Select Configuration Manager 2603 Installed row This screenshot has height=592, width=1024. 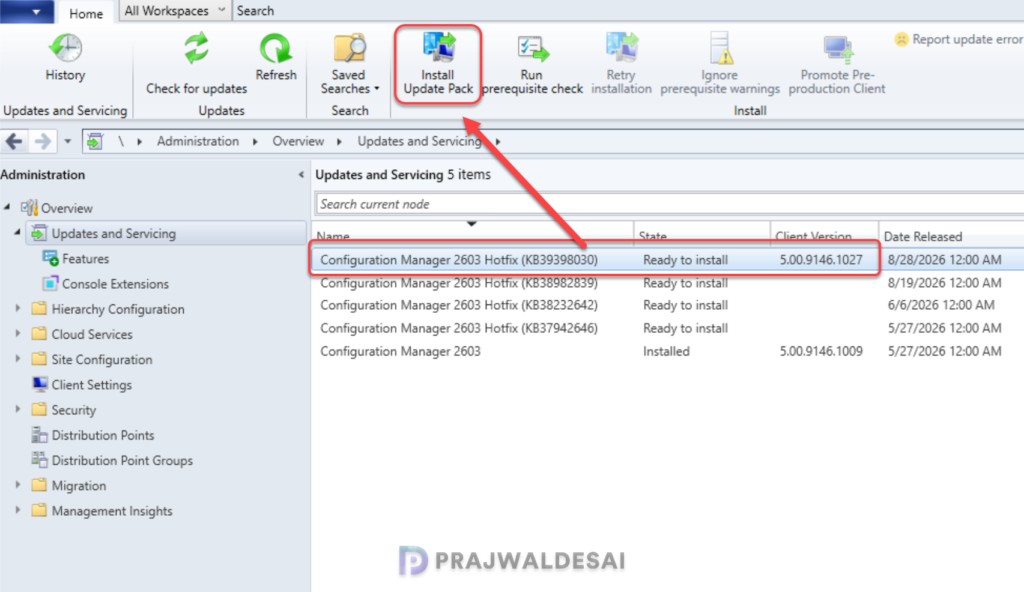[x=667, y=351]
